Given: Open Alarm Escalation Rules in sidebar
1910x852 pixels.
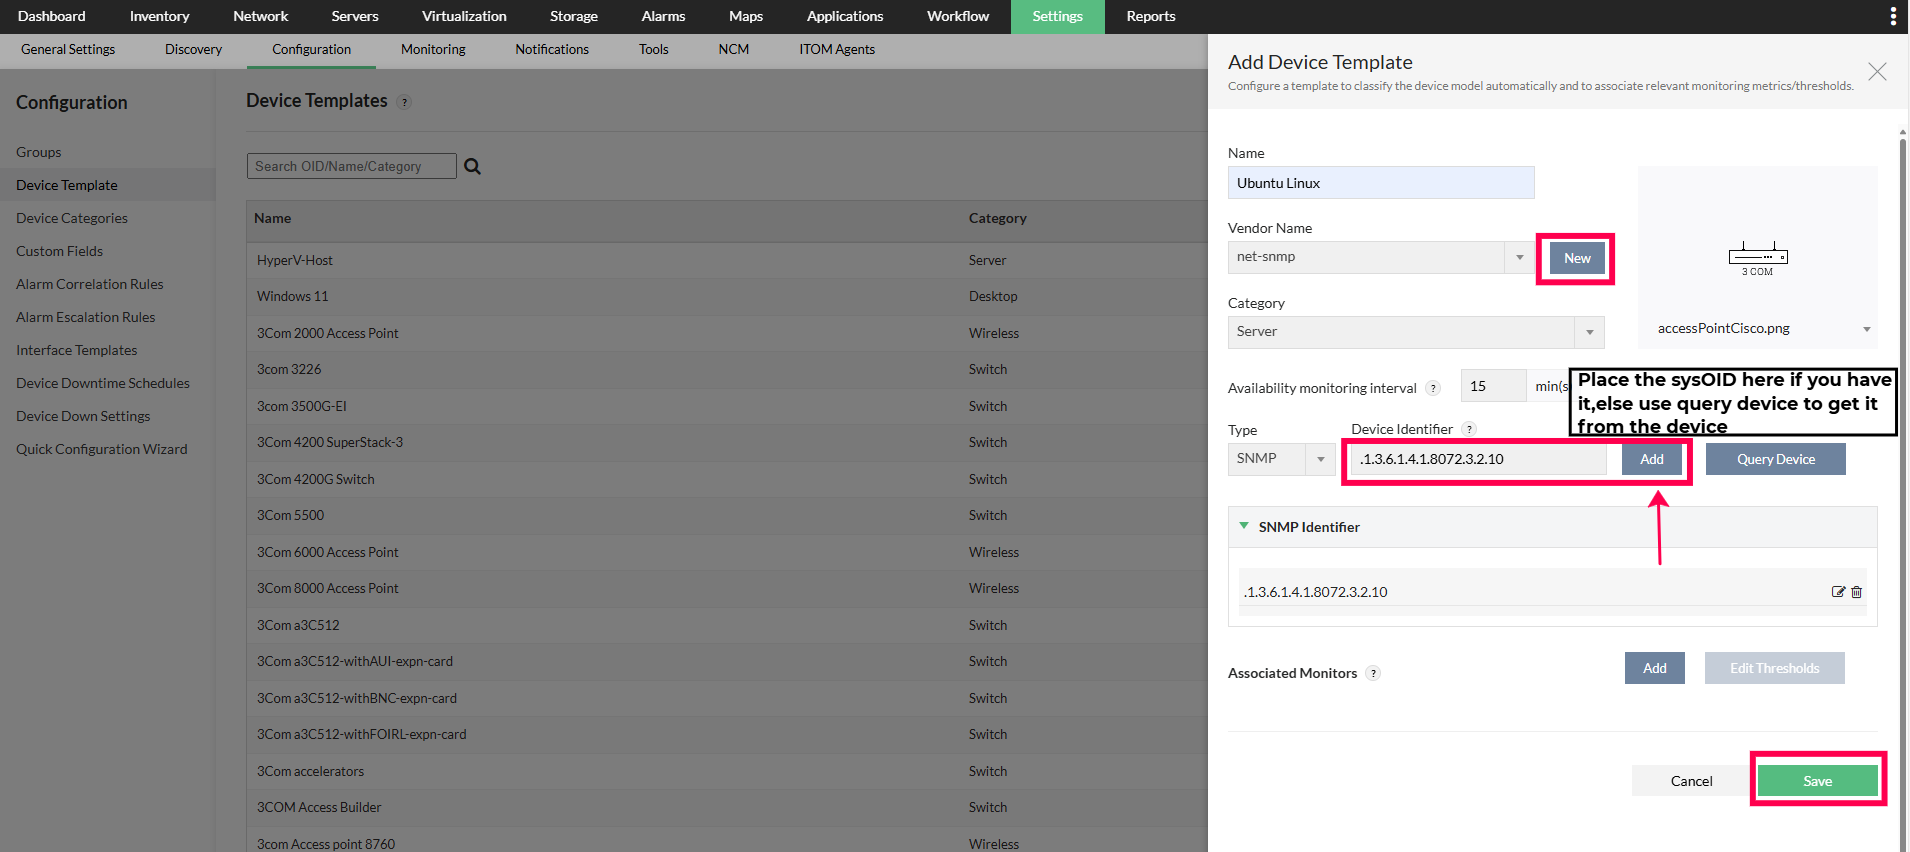Looking at the screenshot, I should pos(86,317).
